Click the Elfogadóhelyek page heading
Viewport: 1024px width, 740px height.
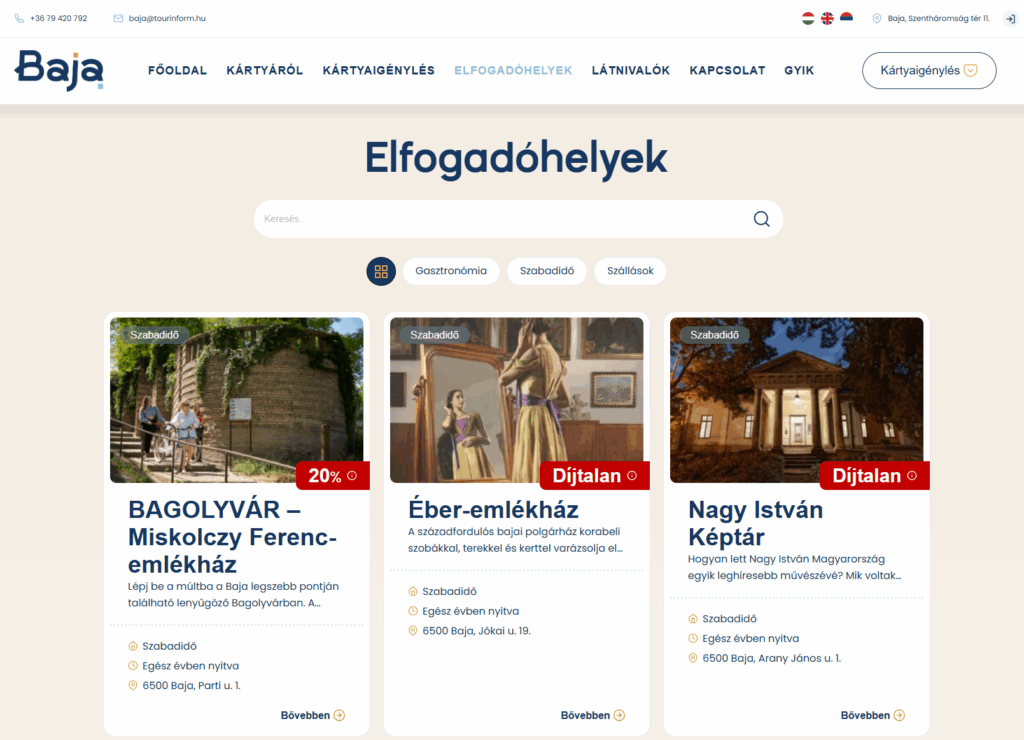coord(517,158)
